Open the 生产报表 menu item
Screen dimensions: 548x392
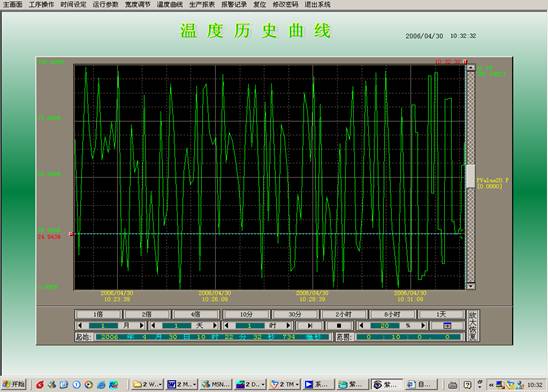click(x=202, y=5)
